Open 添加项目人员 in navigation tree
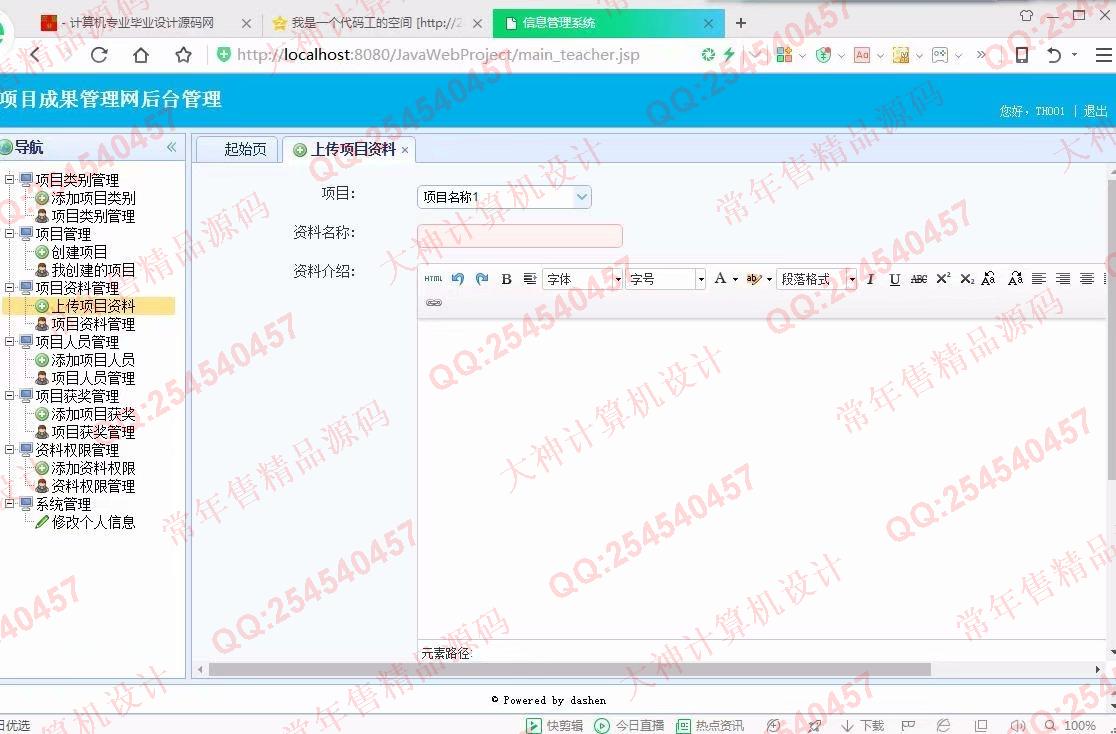The image size is (1116, 734). tap(93, 360)
